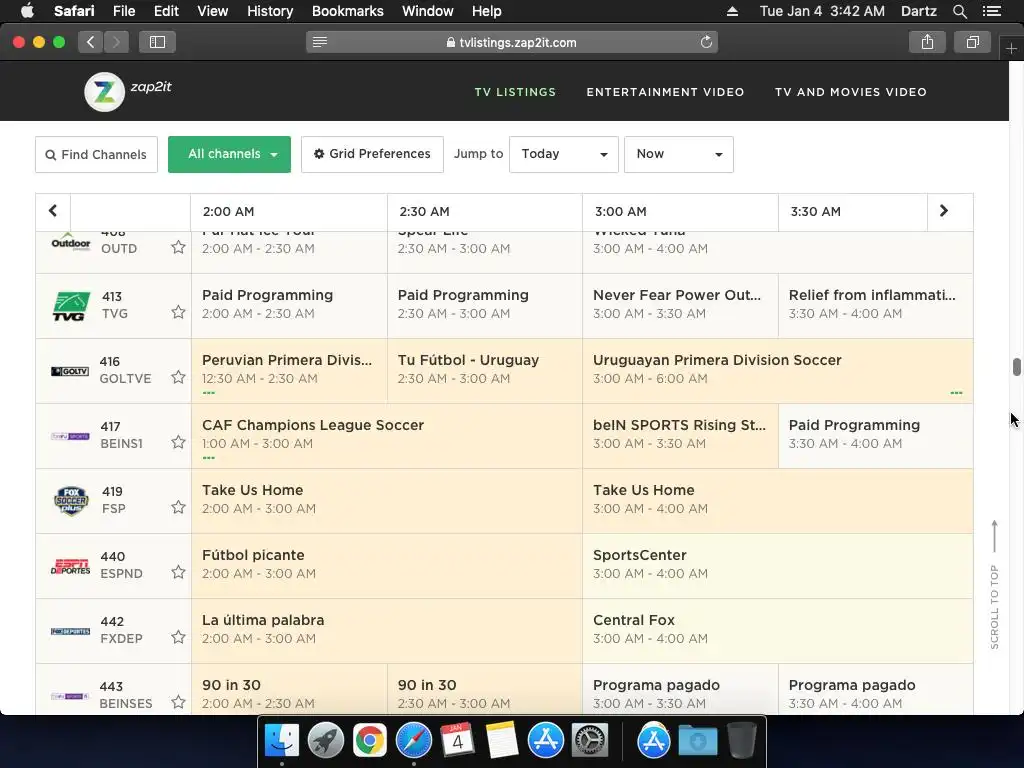Favorite the BEINS1 channel star
The width and height of the screenshot is (1024, 768).
point(178,442)
